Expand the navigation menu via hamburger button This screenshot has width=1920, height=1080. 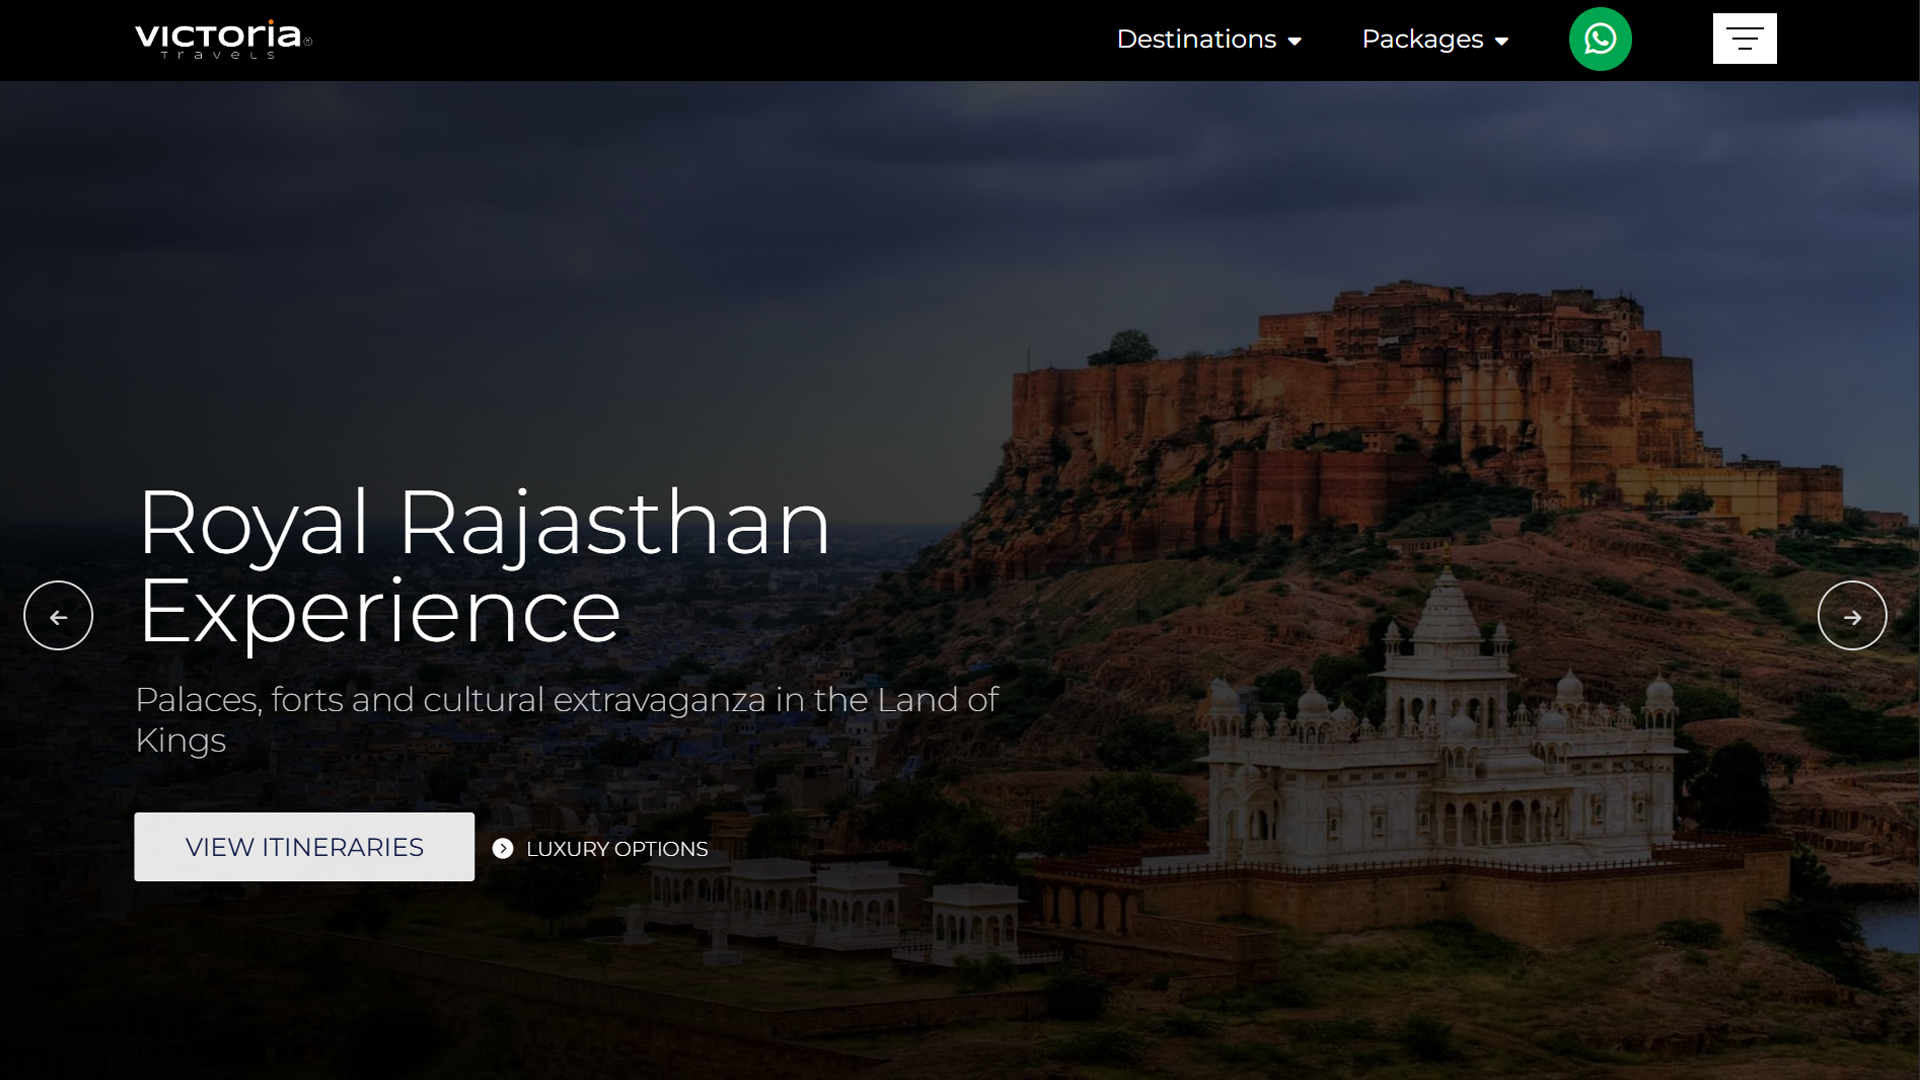(x=1744, y=39)
